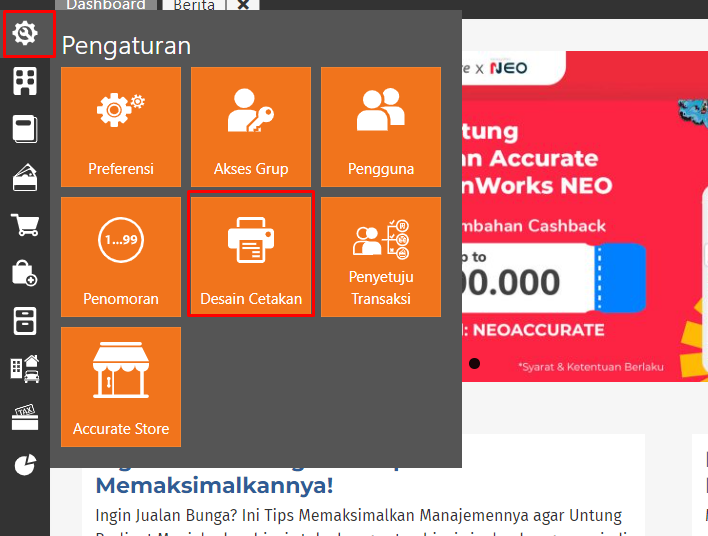
Task: Open the purchase bag sidebar icon
Action: 25,273
